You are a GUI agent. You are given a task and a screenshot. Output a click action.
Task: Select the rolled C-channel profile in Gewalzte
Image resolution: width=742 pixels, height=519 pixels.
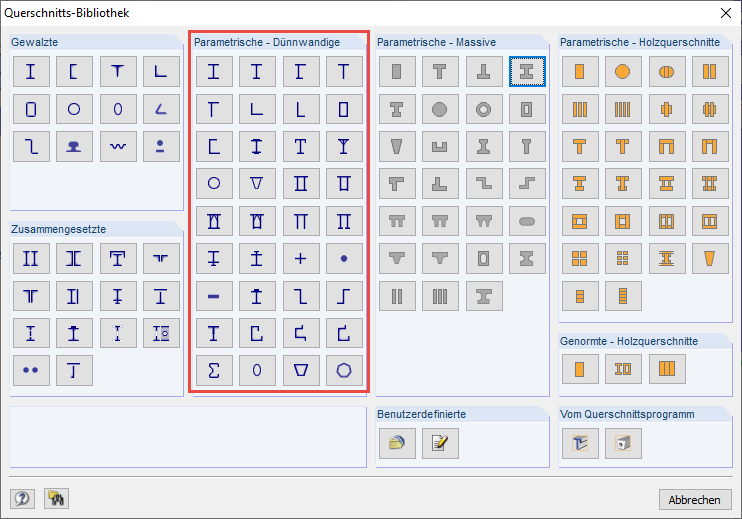[x=74, y=72]
